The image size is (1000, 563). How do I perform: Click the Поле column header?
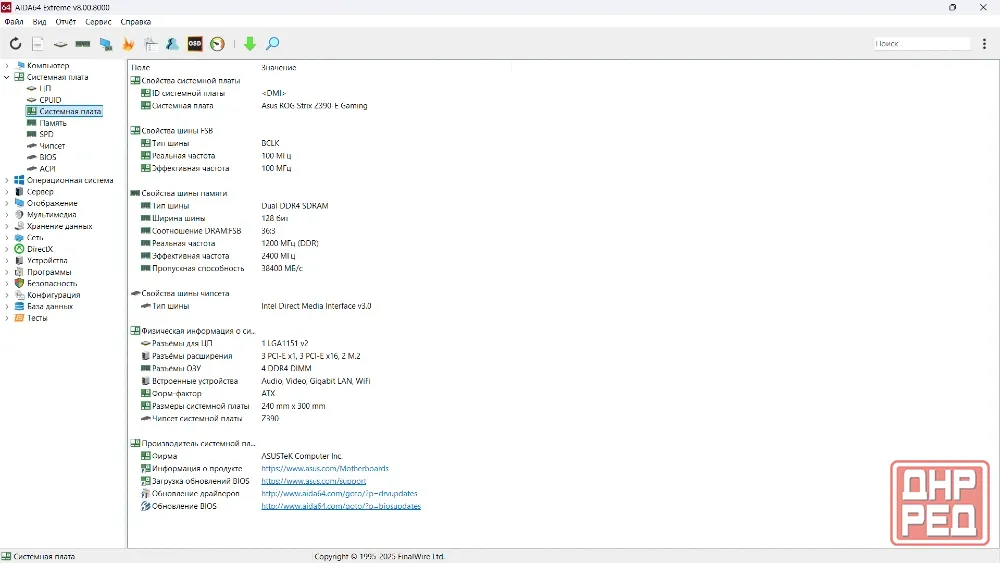[140, 67]
